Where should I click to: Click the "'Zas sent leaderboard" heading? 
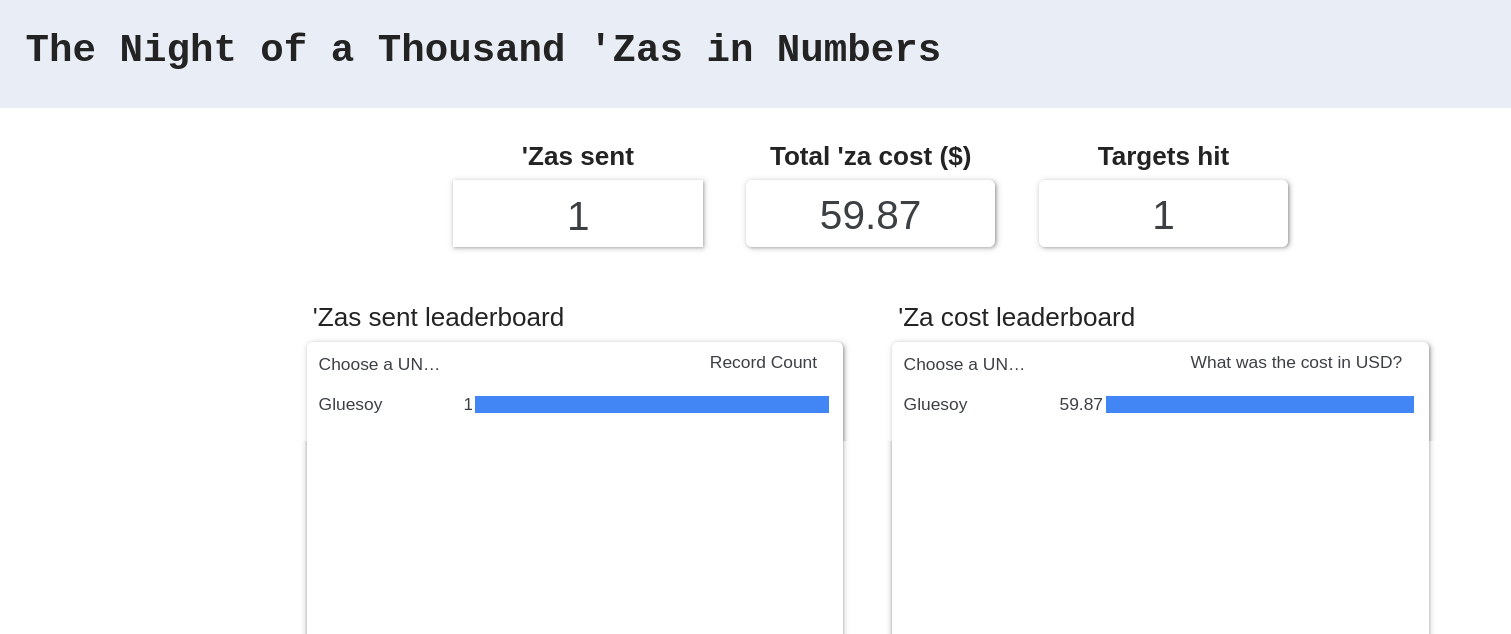click(438, 317)
